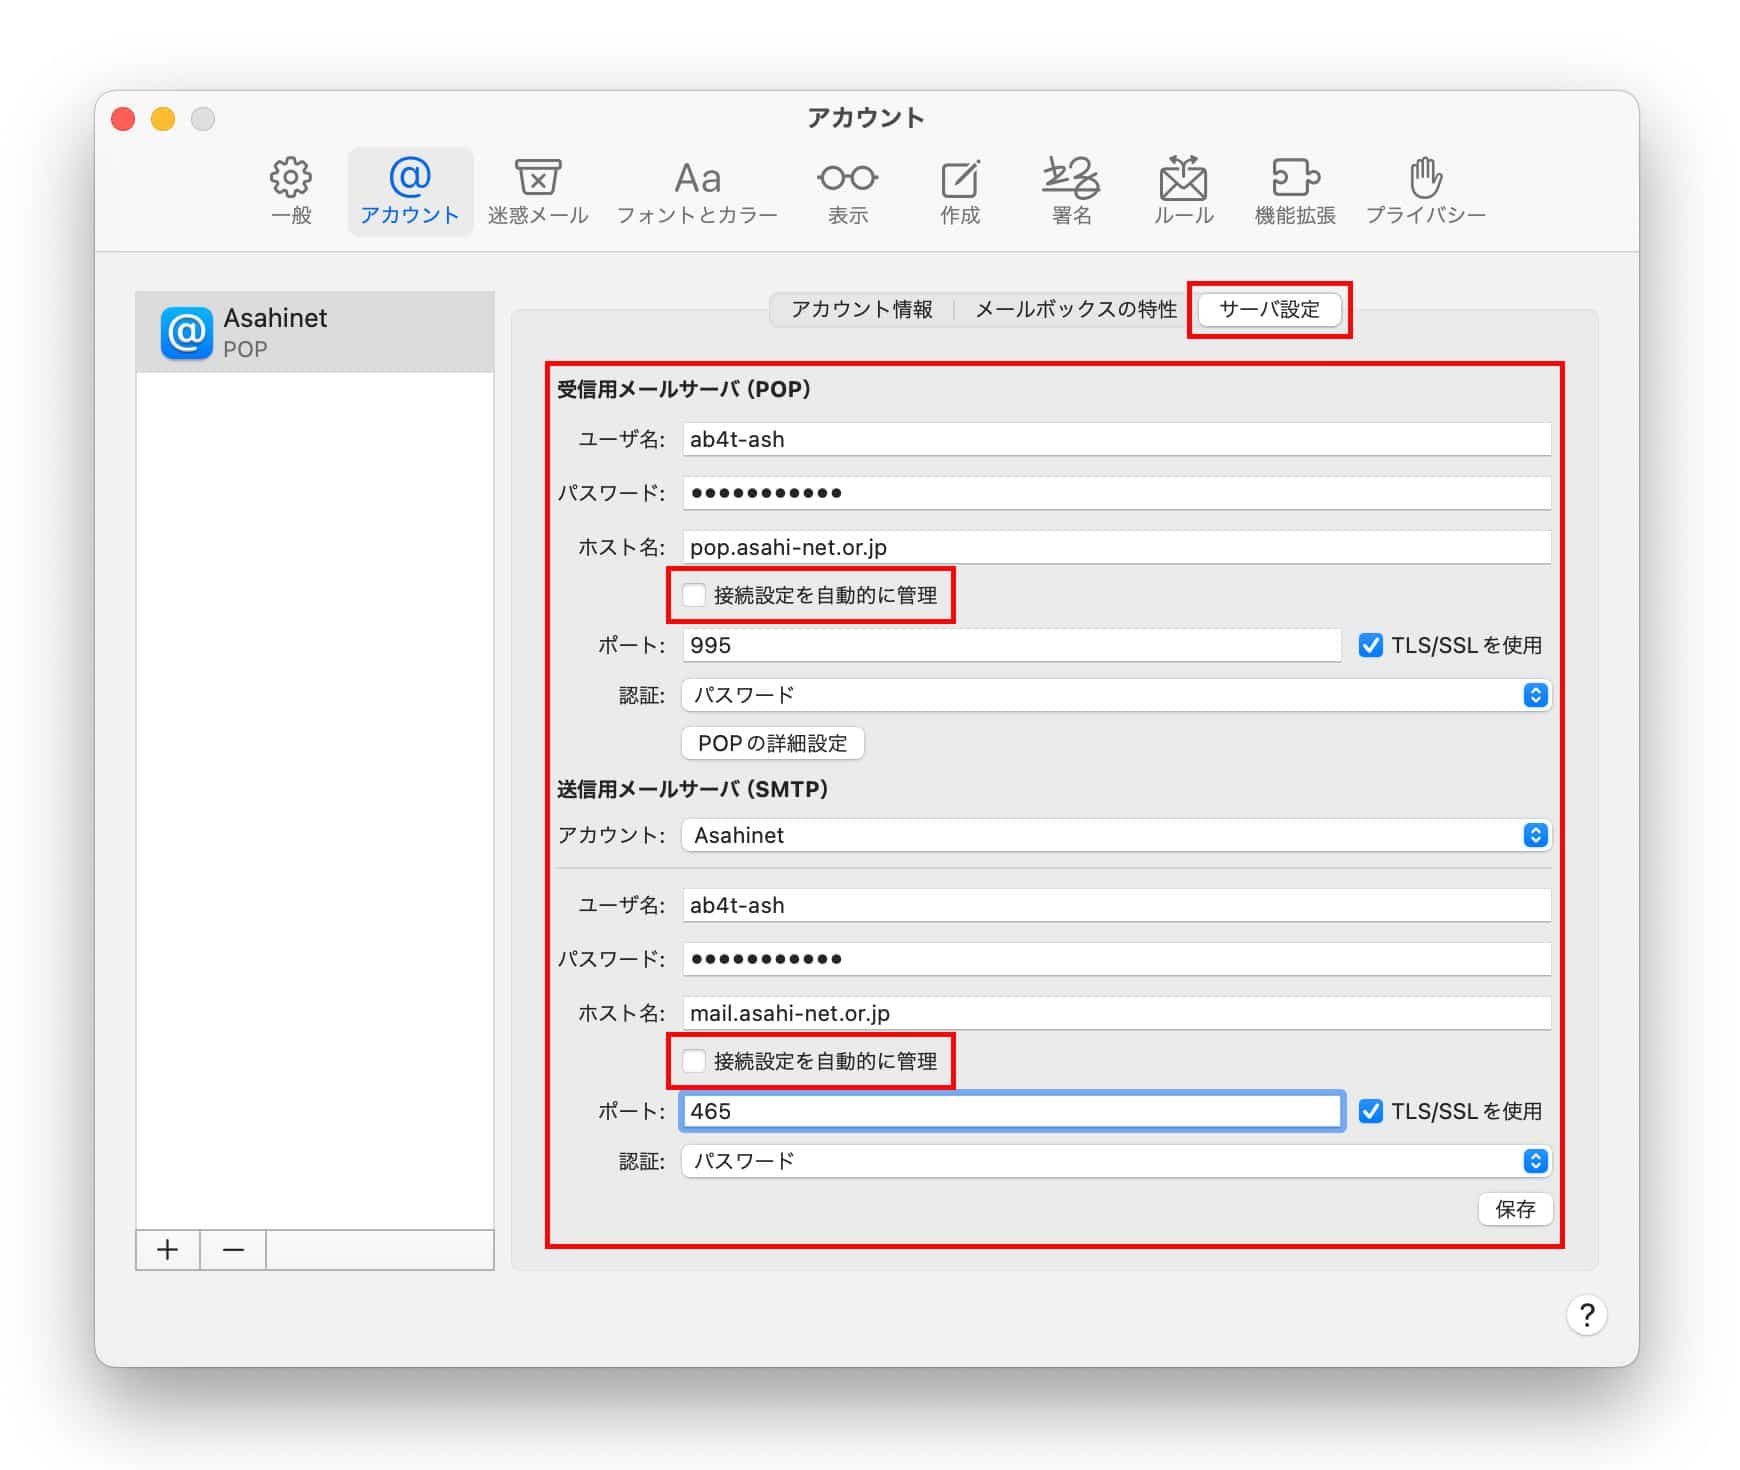Open SMTP アカウント Asahinet dropdown
Screen dimensions: 1740x1470
tap(1116, 835)
